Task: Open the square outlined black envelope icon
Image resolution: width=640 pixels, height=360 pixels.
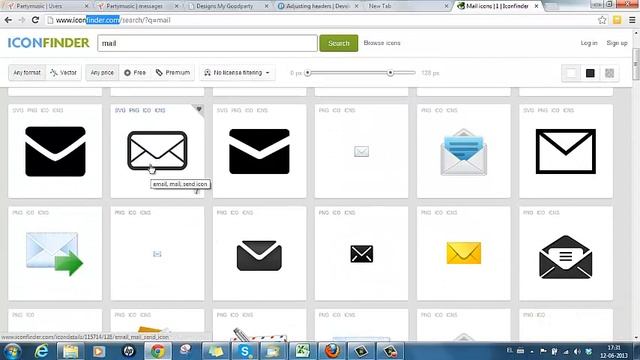Action: pos(566,151)
